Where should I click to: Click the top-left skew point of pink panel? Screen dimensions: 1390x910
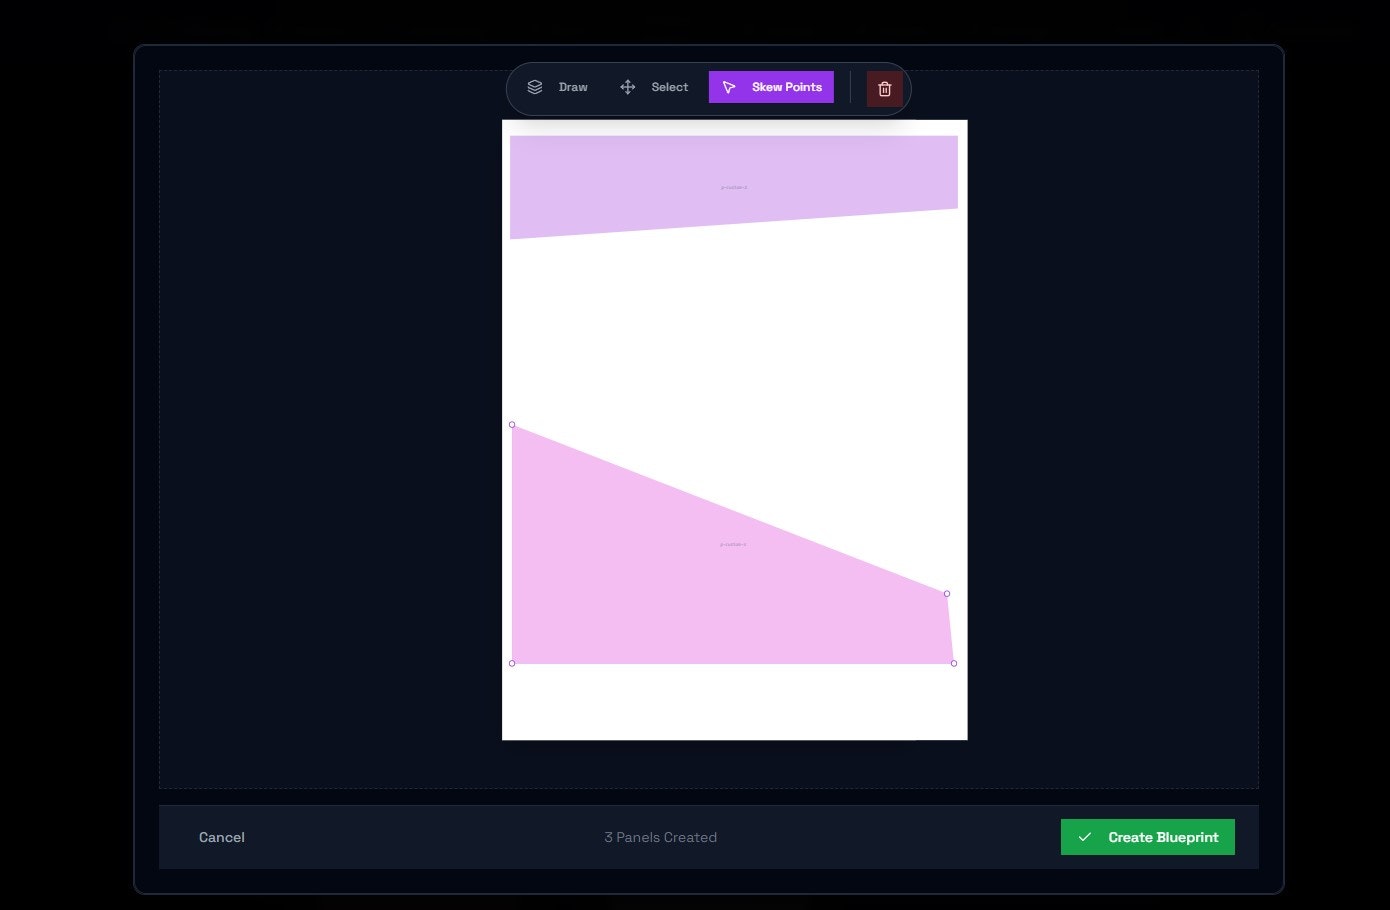coord(512,425)
